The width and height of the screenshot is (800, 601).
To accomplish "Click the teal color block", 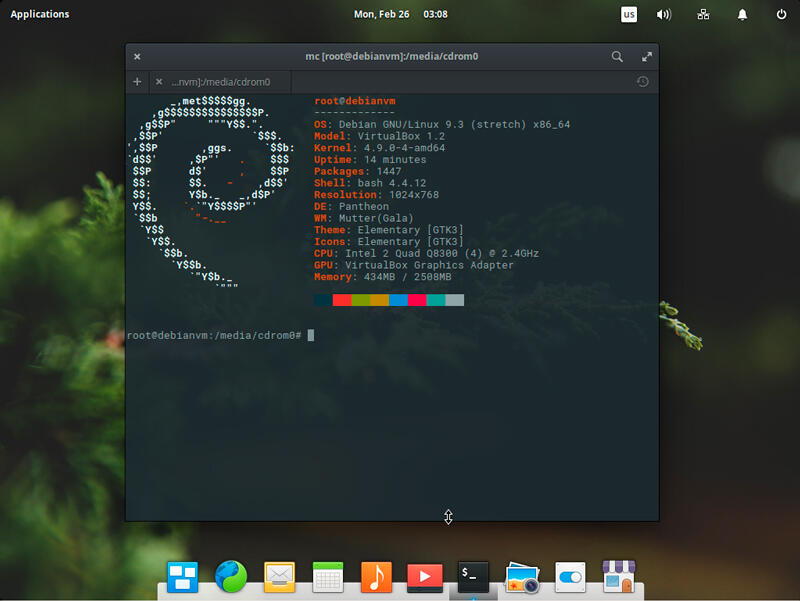I will pyautogui.click(x=436, y=300).
